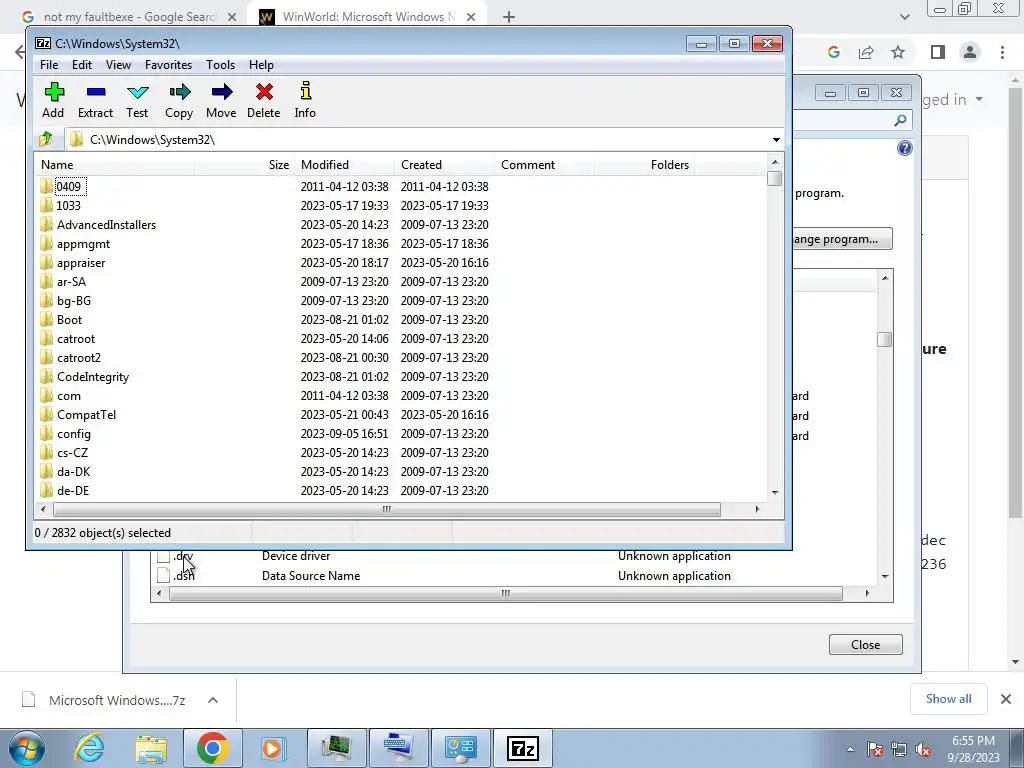Open the Tools menu

tap(221, 65)
